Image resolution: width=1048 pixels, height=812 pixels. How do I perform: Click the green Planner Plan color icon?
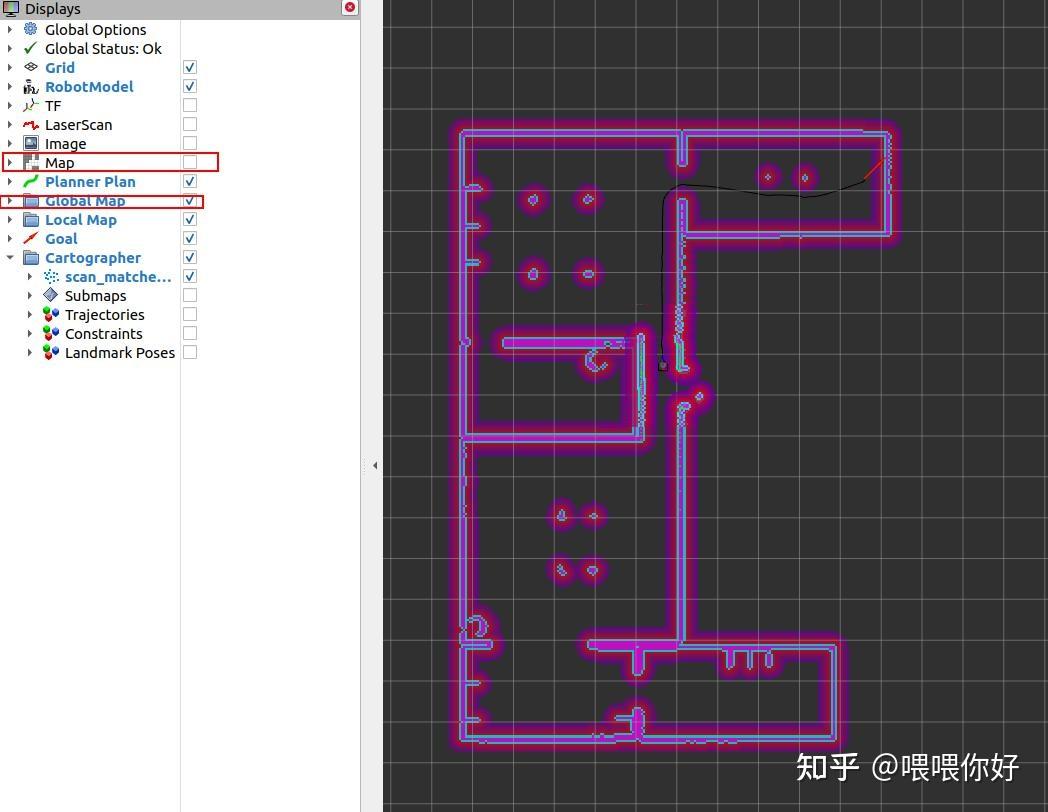pyautogui.click(x=33, y=181)
